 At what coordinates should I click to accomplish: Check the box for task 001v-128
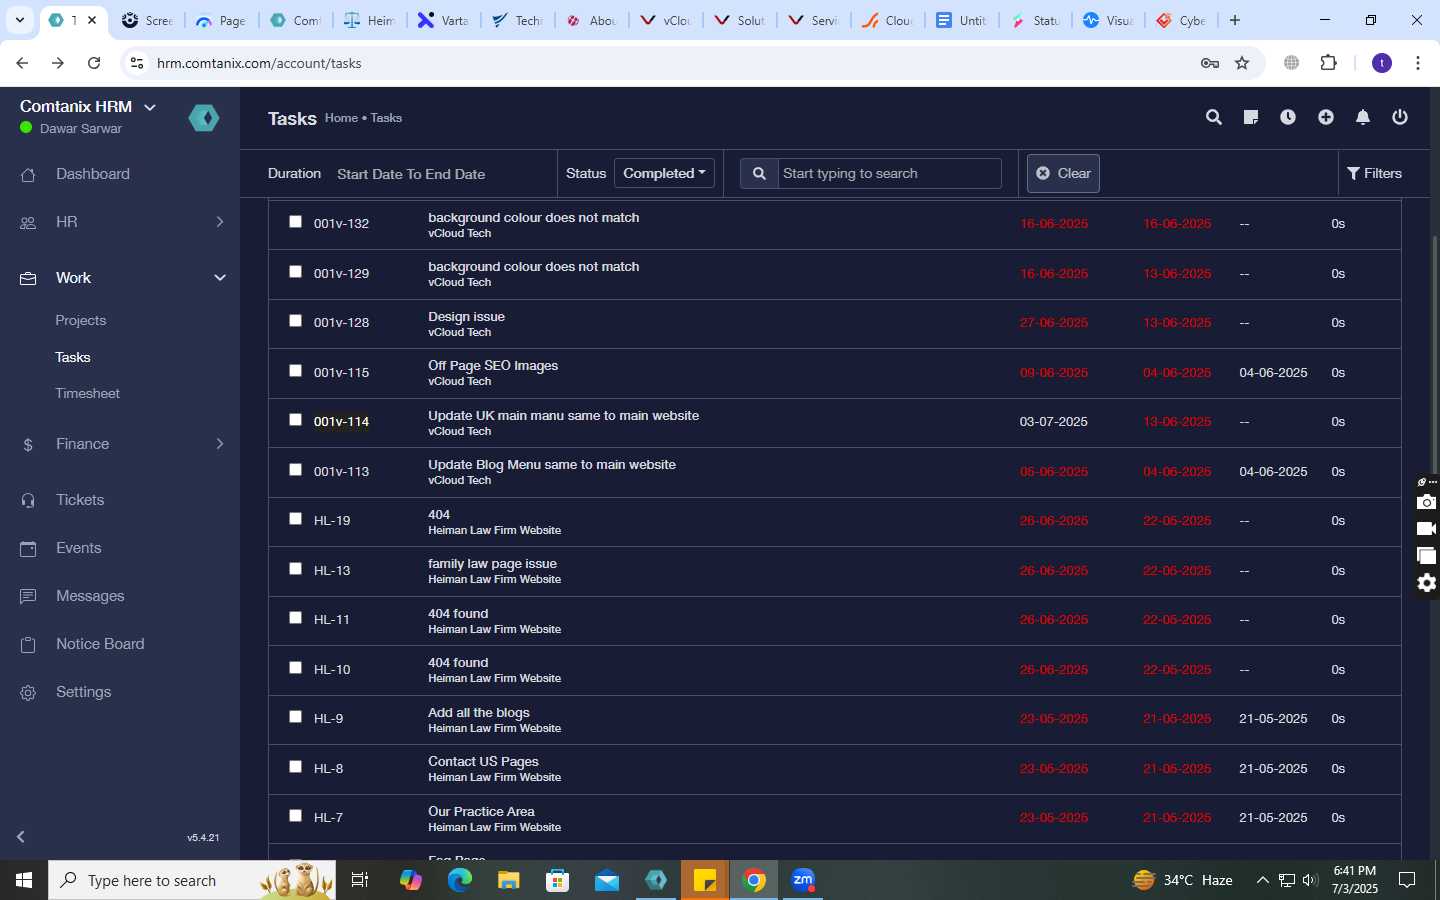[295, 321]
